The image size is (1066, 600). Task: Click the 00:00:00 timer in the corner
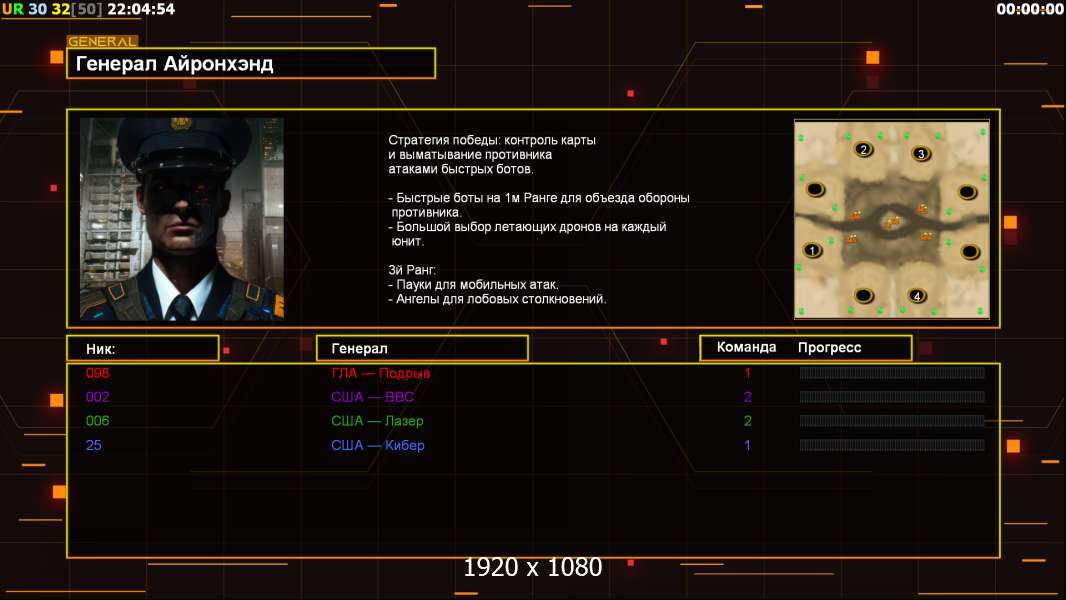(x=1029, y=9)
